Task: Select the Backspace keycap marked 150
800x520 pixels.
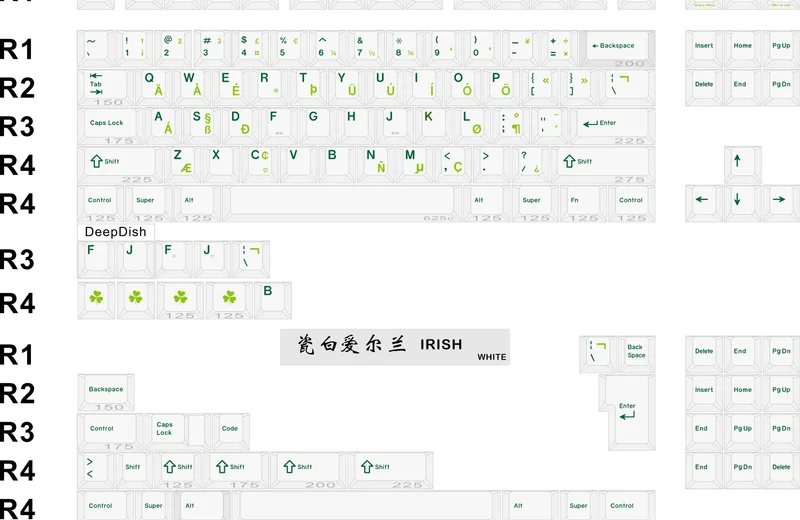Action: [x=106, y=392]
